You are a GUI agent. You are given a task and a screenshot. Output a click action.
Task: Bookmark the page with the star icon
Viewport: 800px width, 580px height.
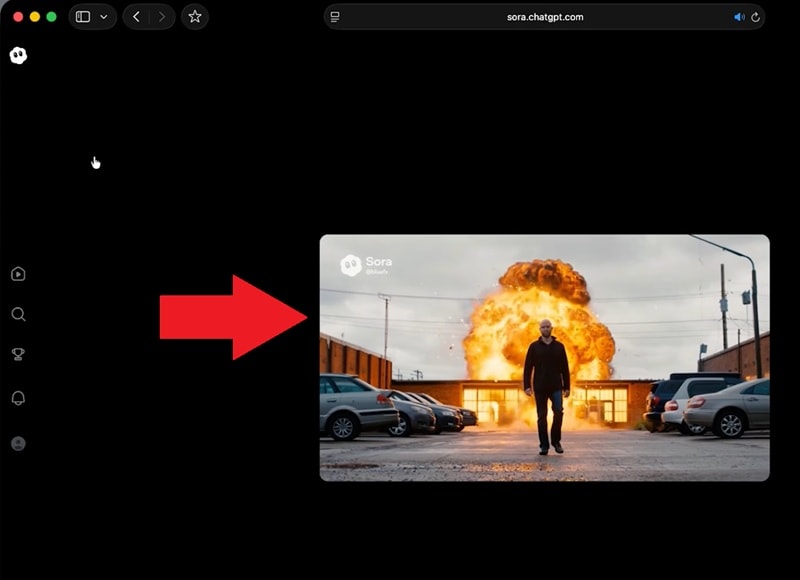click(195, 17)
